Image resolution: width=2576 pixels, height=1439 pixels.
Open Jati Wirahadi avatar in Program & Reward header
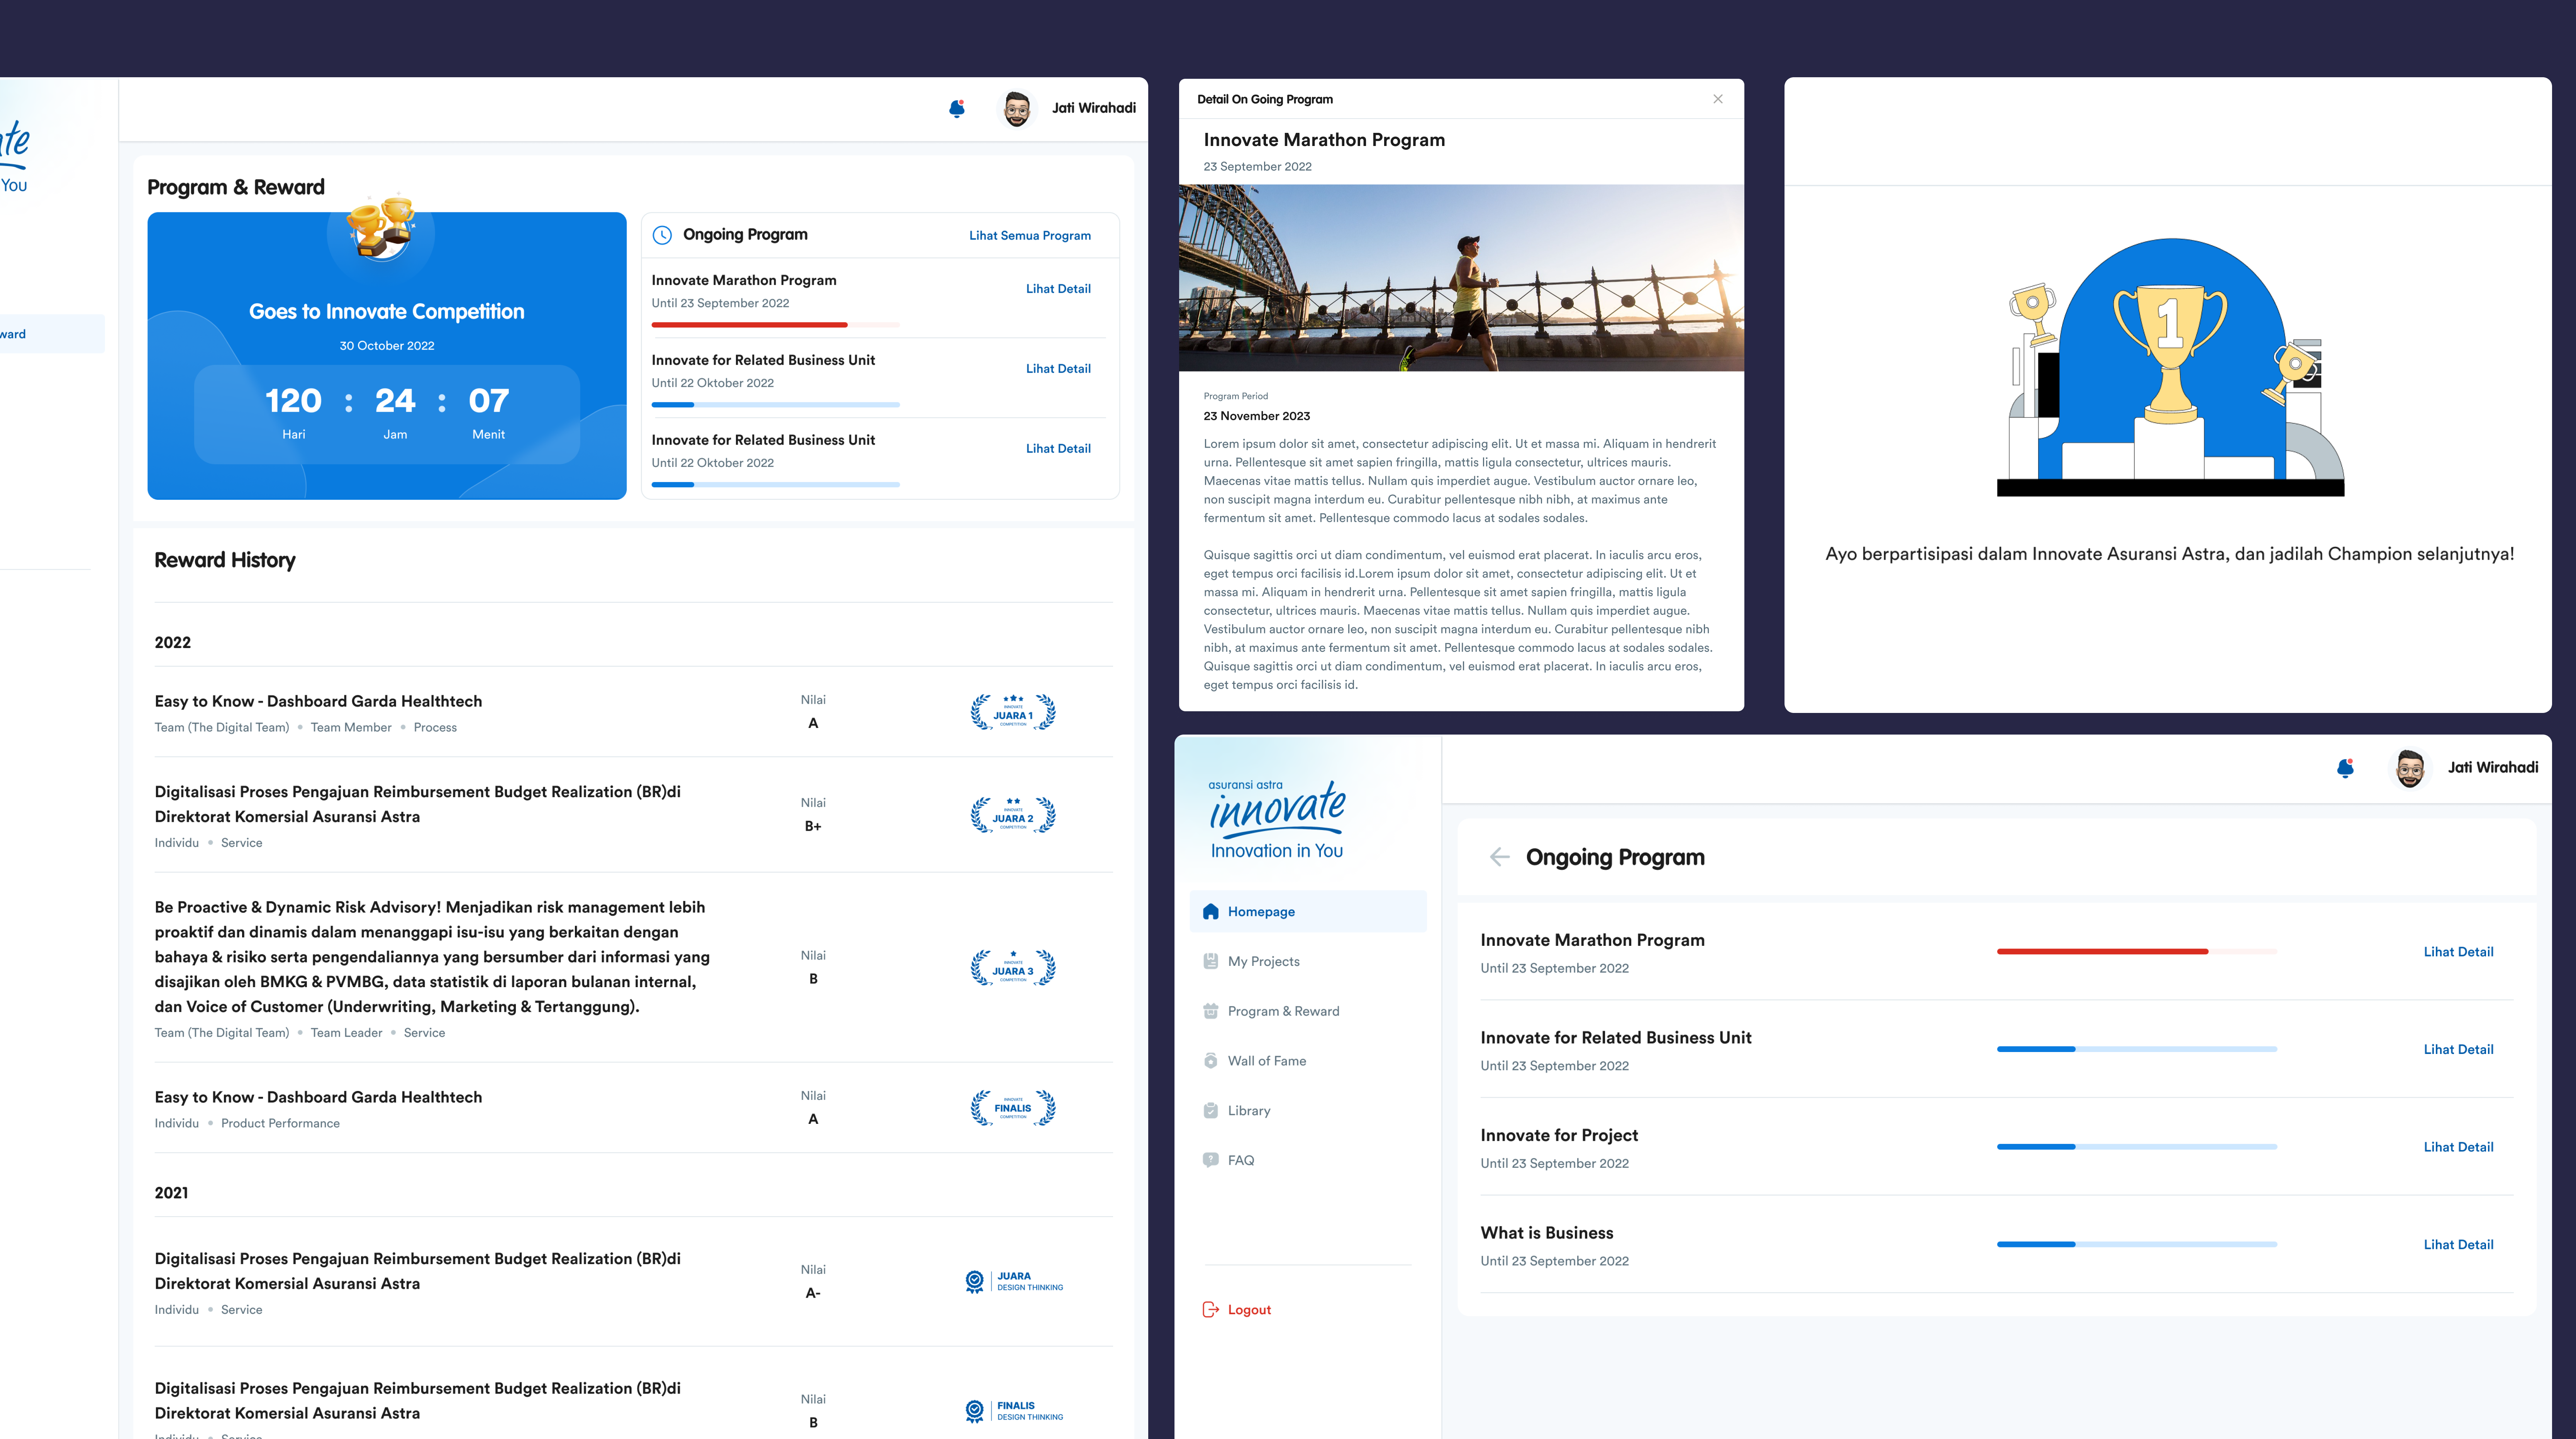1016,108
